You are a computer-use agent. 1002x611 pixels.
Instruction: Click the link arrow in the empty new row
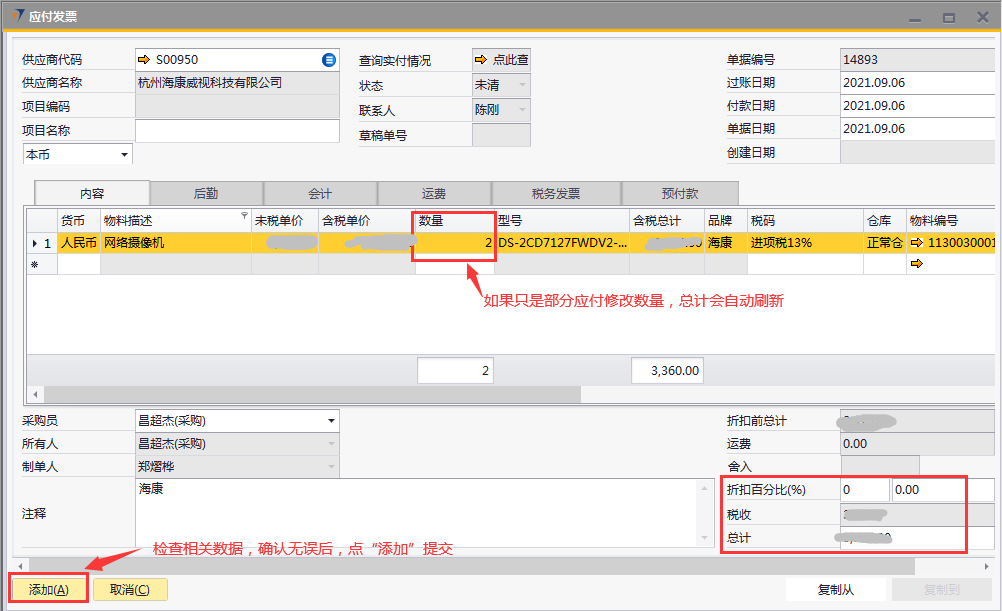point(916,264)
